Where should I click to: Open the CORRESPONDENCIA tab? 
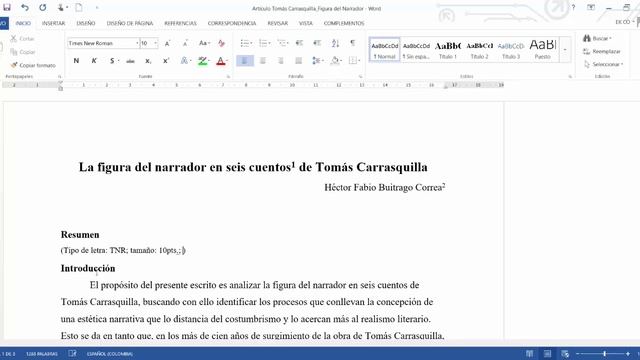pos(232,23)
